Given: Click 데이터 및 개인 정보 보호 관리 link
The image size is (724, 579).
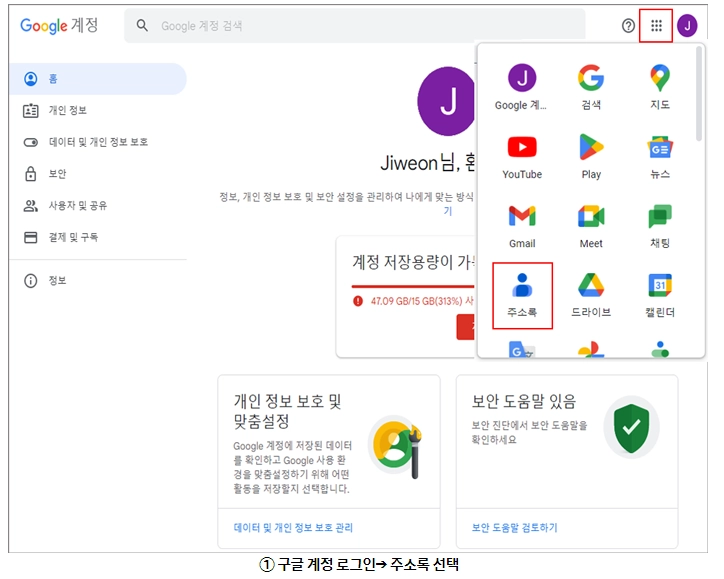Looking at the screenshot, I should (x=293, y=527).
